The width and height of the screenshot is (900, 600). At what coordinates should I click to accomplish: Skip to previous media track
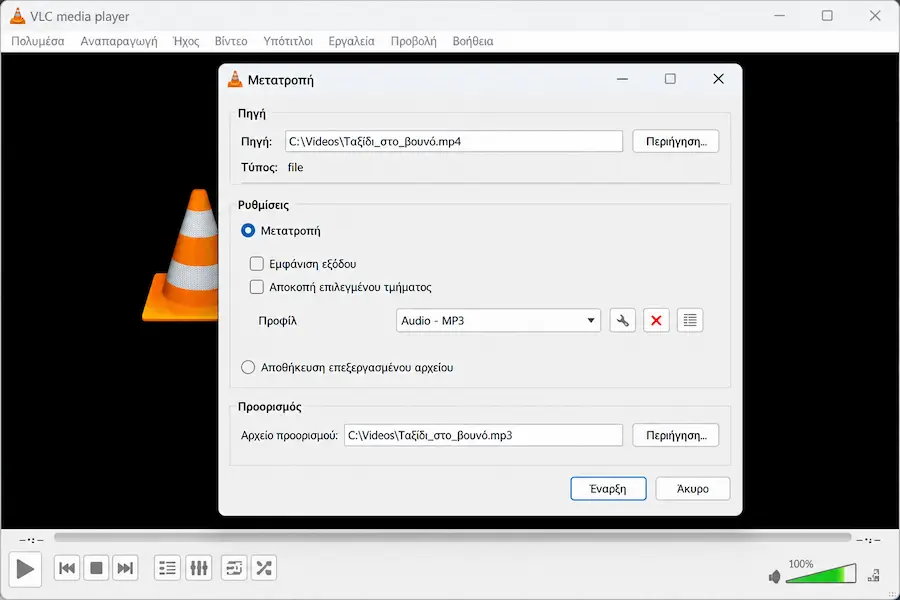tap(67, 568)
